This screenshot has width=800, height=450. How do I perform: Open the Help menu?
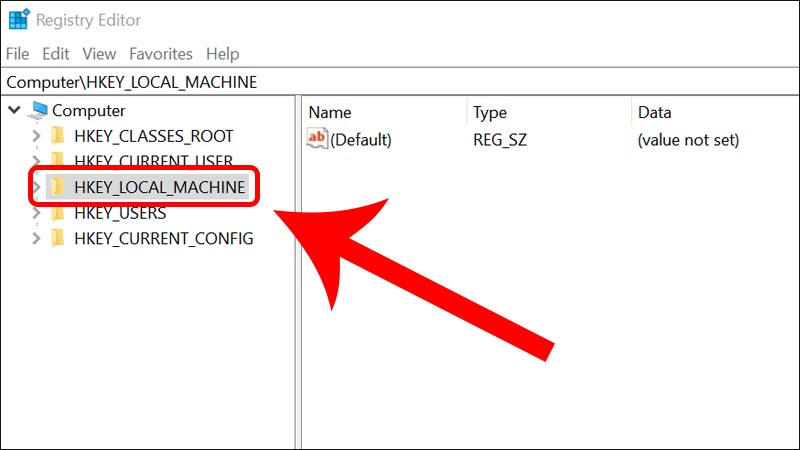click(x=222, y=54)
